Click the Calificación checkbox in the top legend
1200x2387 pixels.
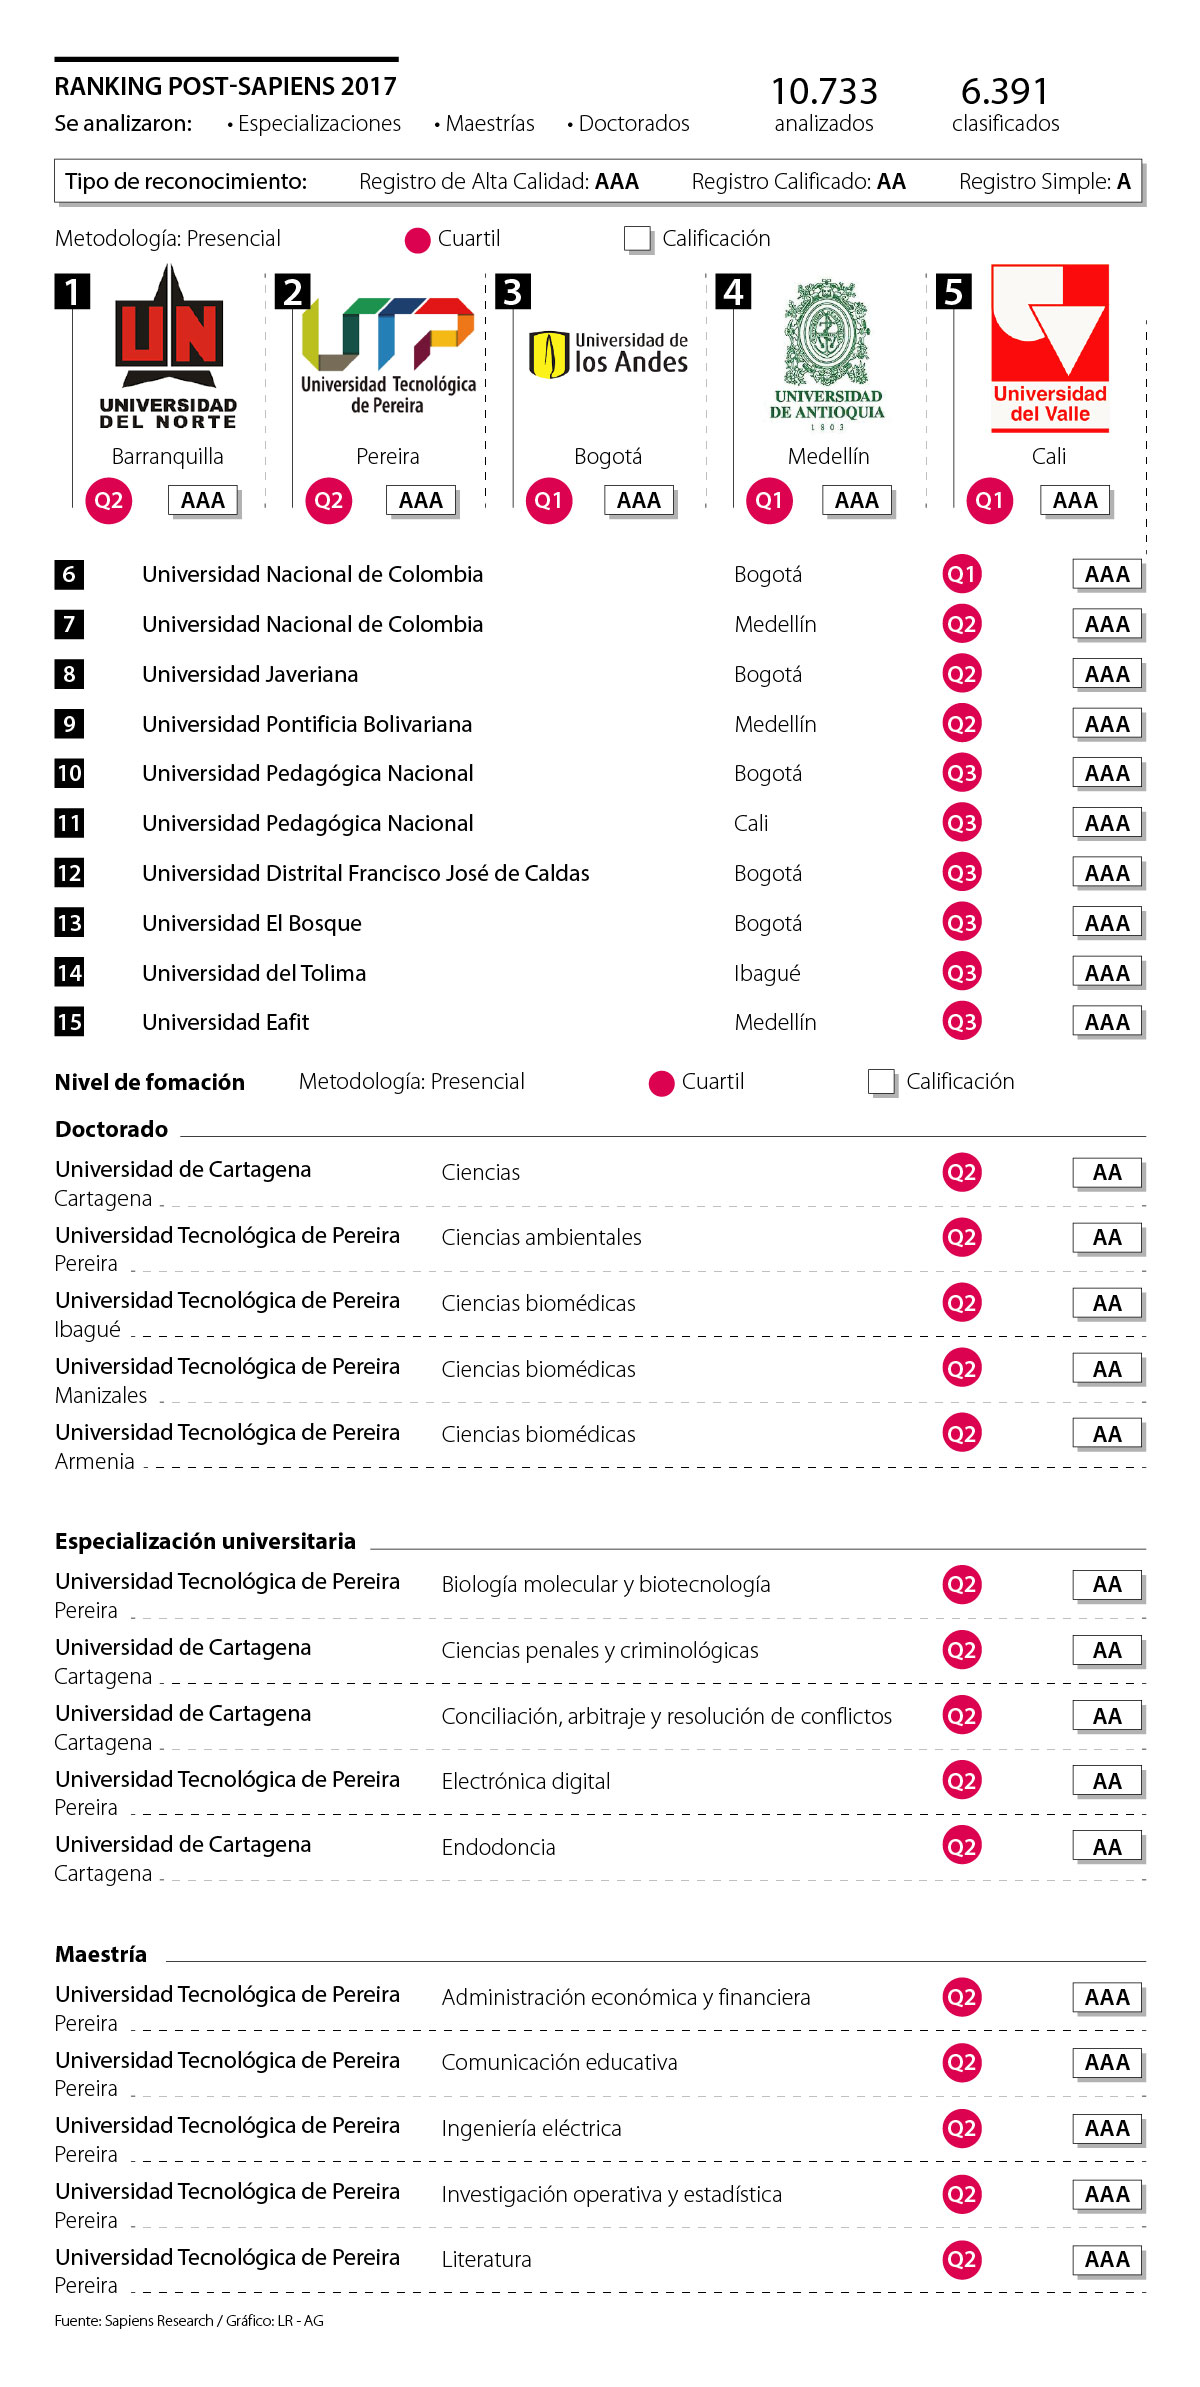636,238
